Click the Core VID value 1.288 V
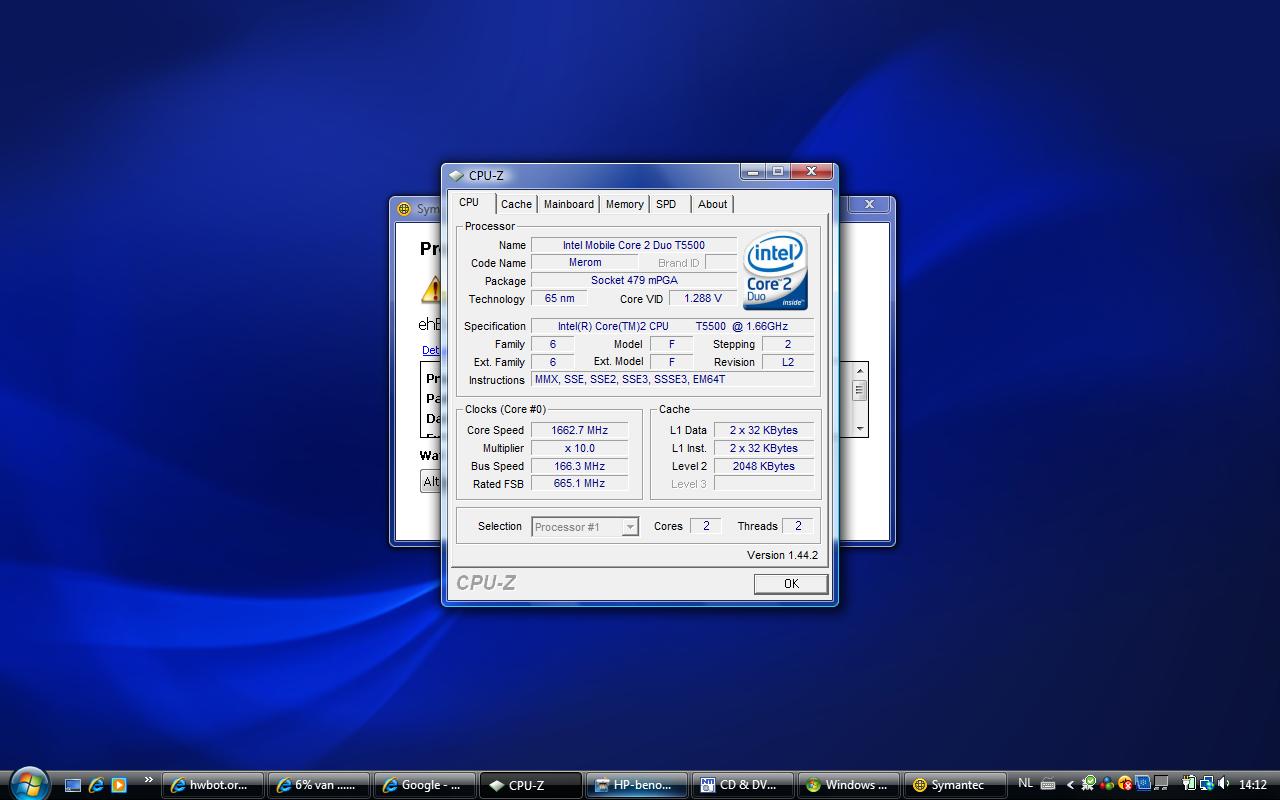Viewport: 1280px width, 800px height. point(702,299)
